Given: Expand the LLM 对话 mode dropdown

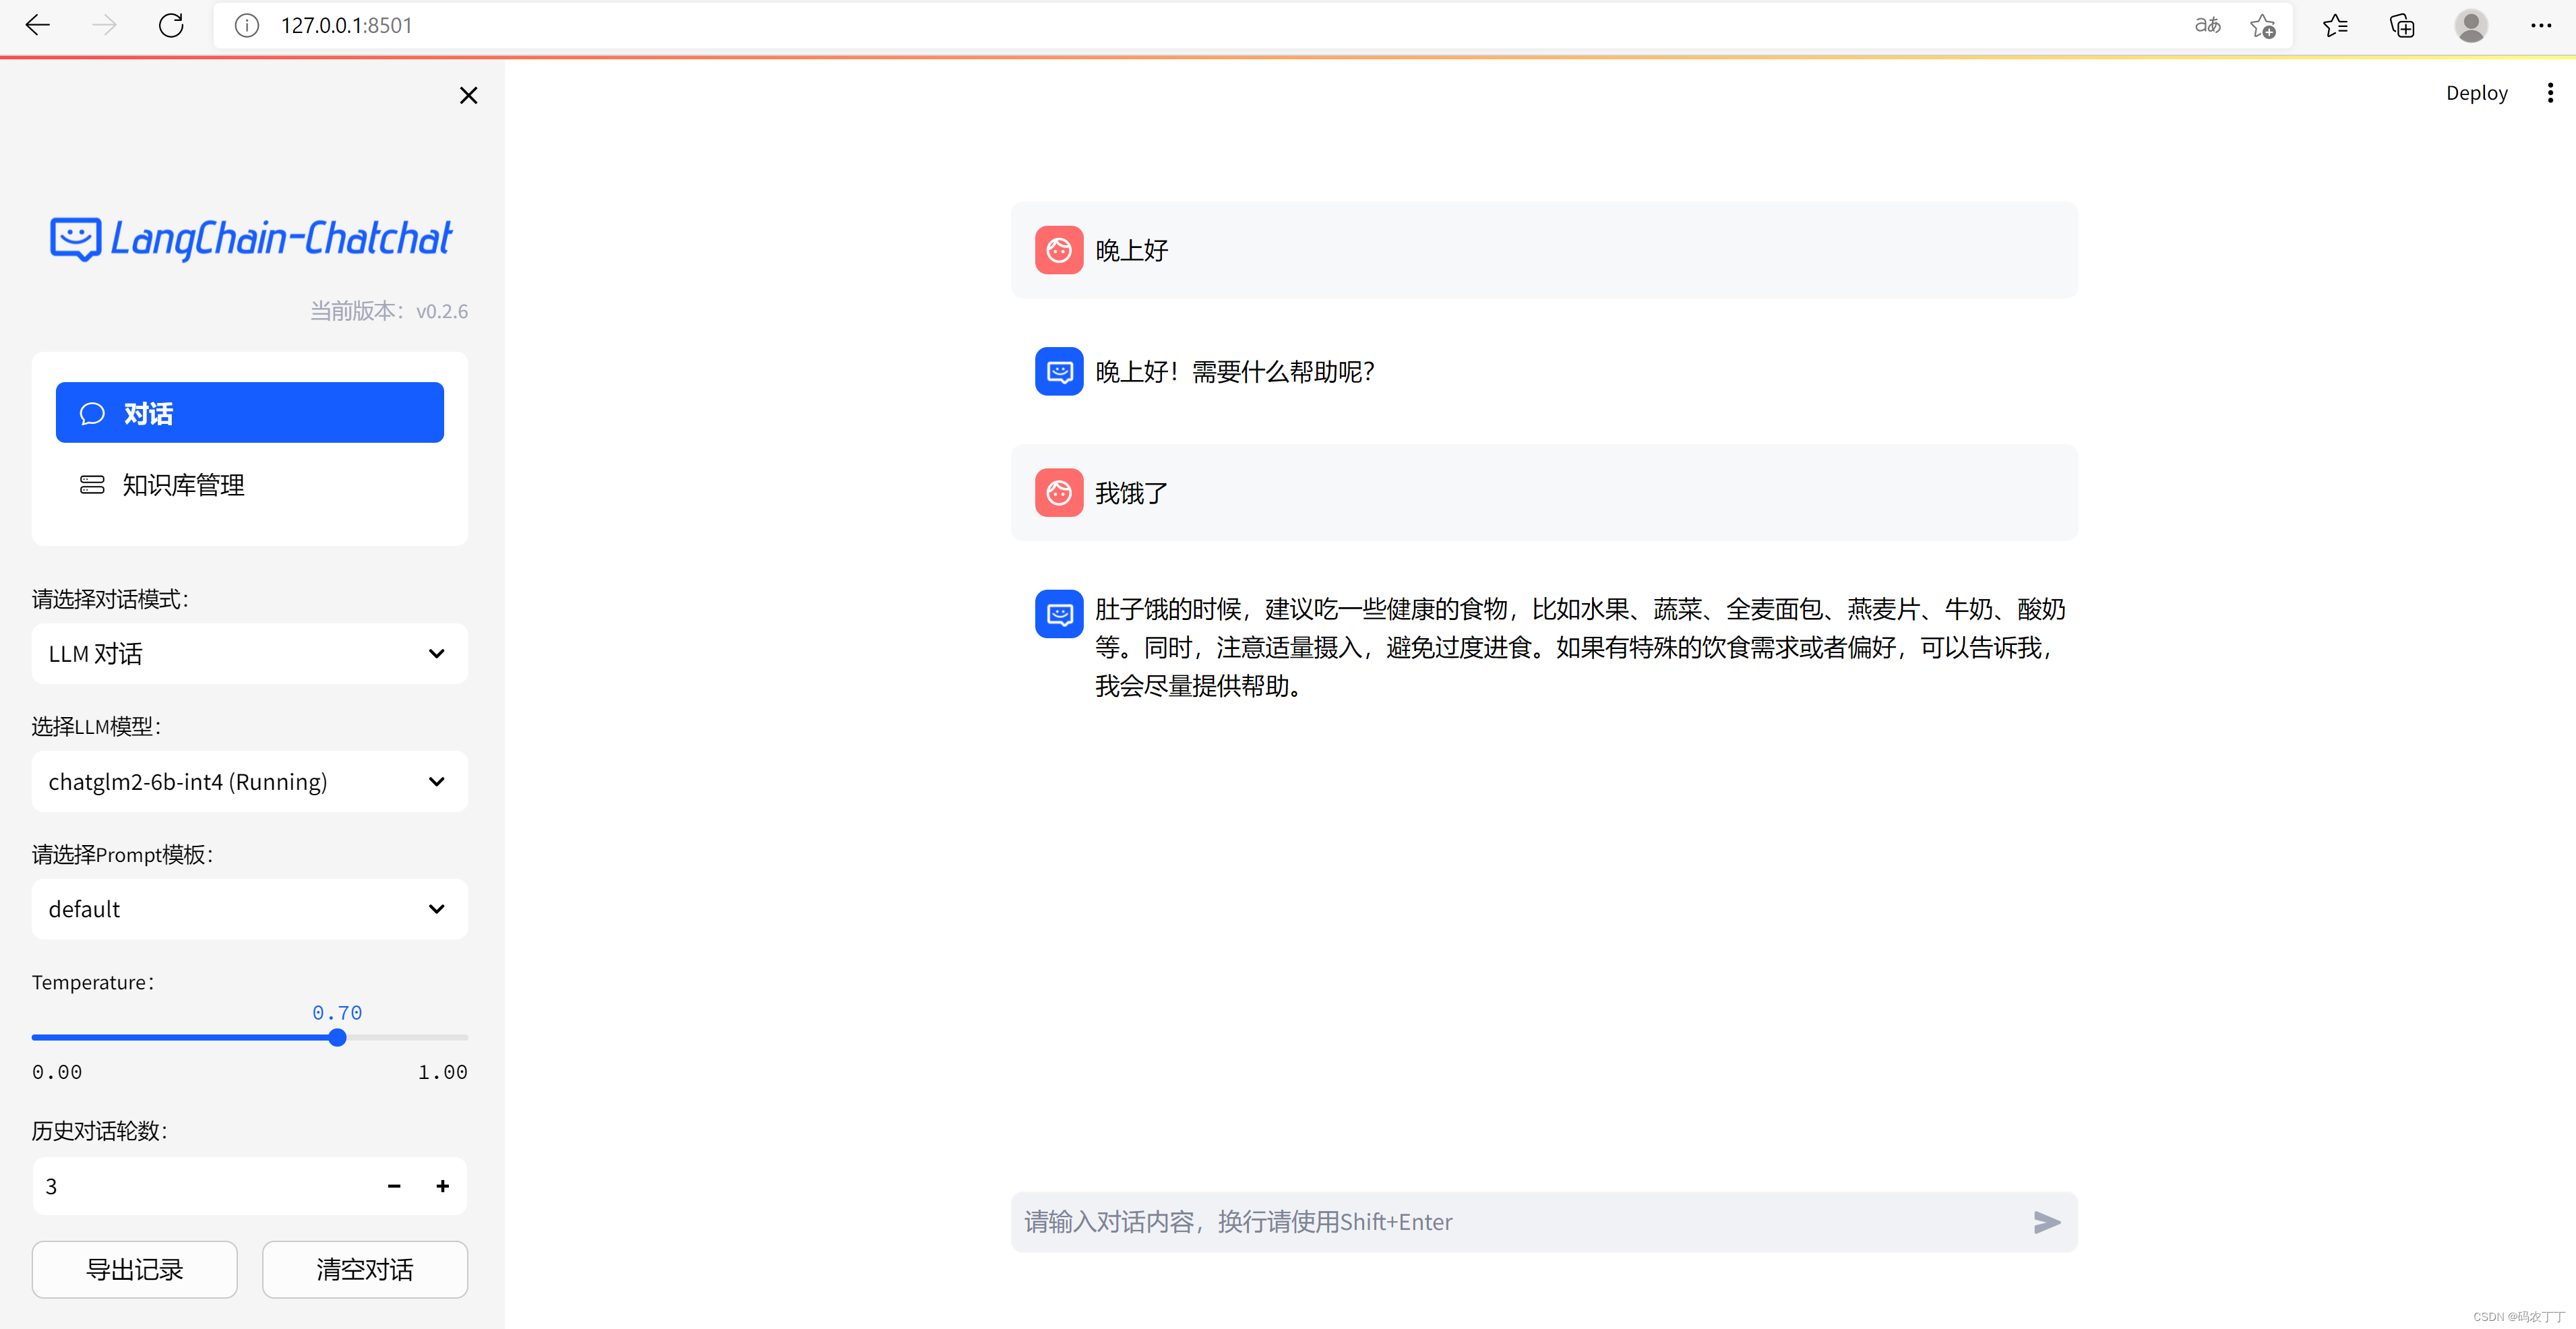Looking at the screenshot, I should click(249, 654).
